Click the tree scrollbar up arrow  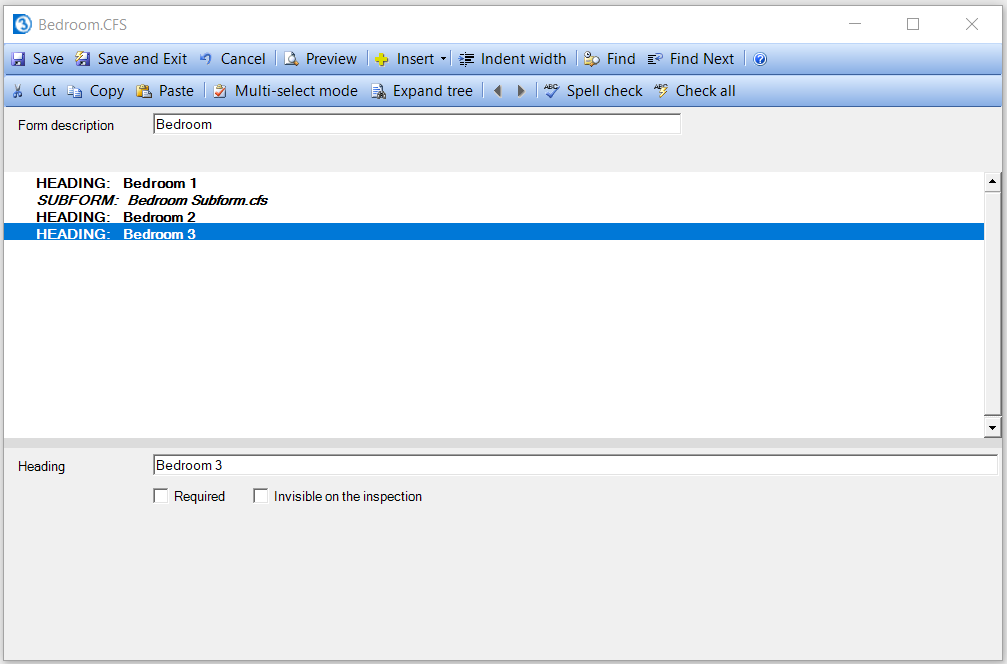pyautogui.click(x=992, y=182)
